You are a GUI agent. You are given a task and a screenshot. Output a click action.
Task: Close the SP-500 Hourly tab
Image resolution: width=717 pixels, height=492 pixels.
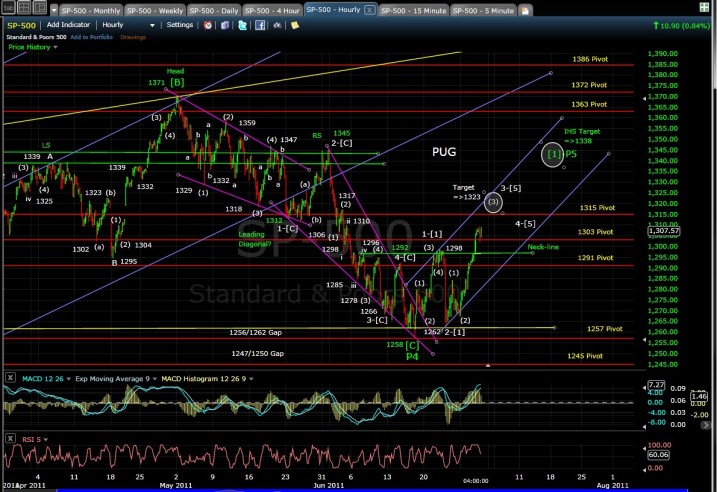pyautogui.click(x=369, y=10)
